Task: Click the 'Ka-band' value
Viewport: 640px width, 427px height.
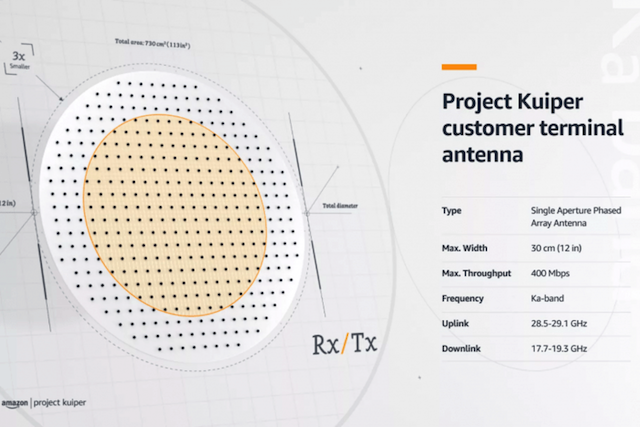Action: coord(547,298)
